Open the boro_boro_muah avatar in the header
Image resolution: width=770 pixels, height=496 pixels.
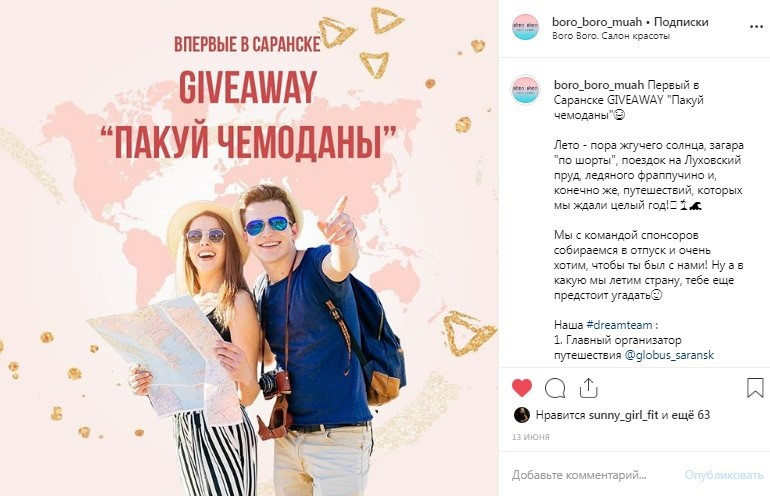tap(525, 27)
